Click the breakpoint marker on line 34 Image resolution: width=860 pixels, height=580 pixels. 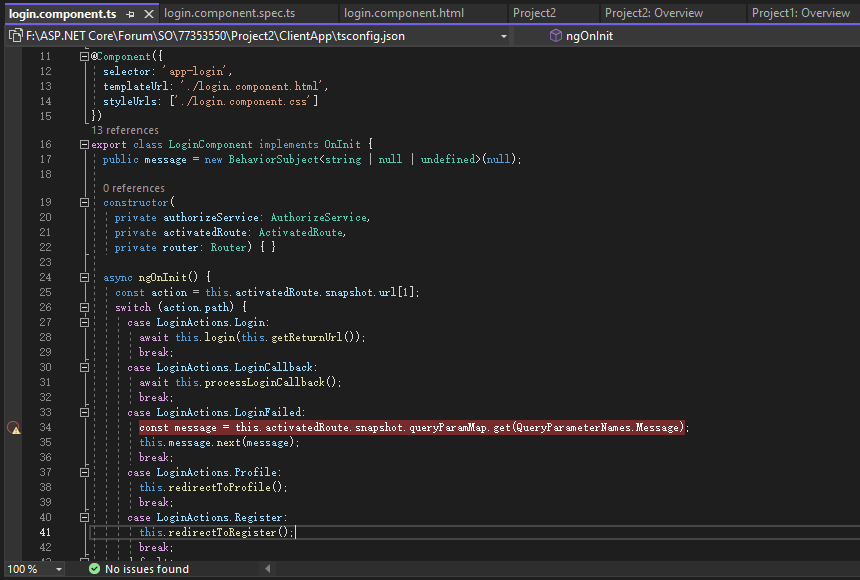coord(14,428)
